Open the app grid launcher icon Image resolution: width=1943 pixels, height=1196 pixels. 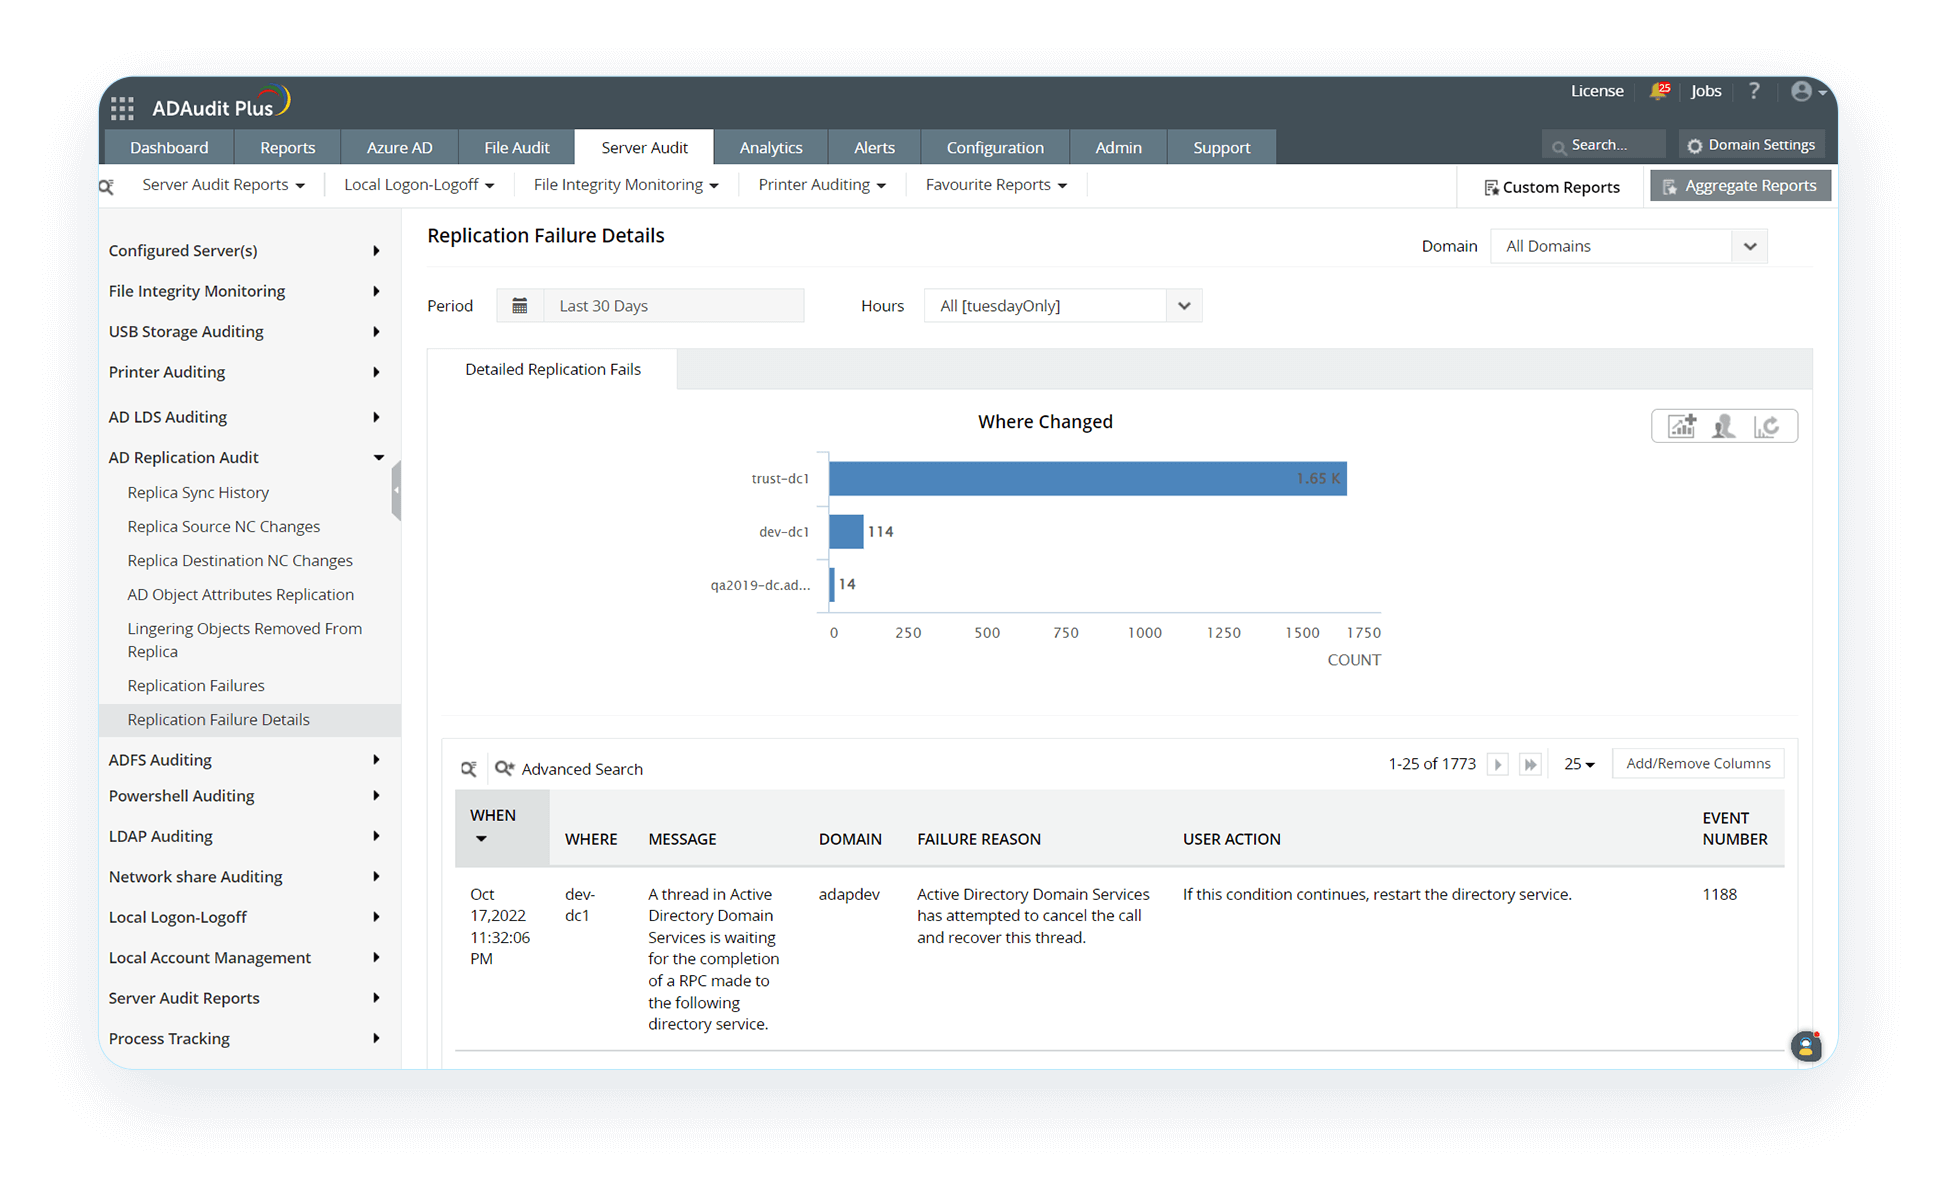[122, 108]
